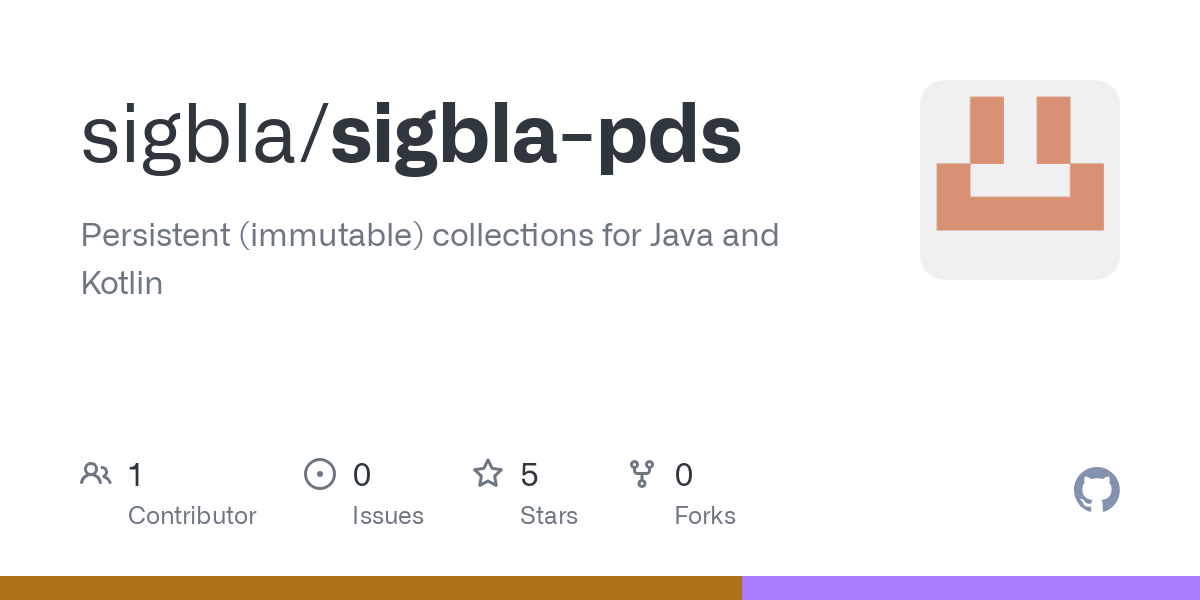Click the contributors people icon

pos(96,474)
